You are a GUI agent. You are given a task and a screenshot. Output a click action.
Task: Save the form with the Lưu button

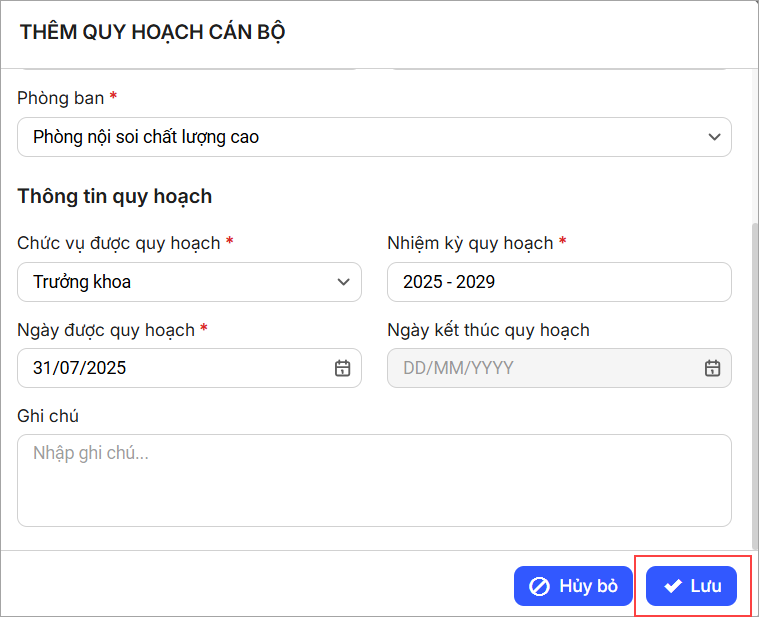[691, 586]
